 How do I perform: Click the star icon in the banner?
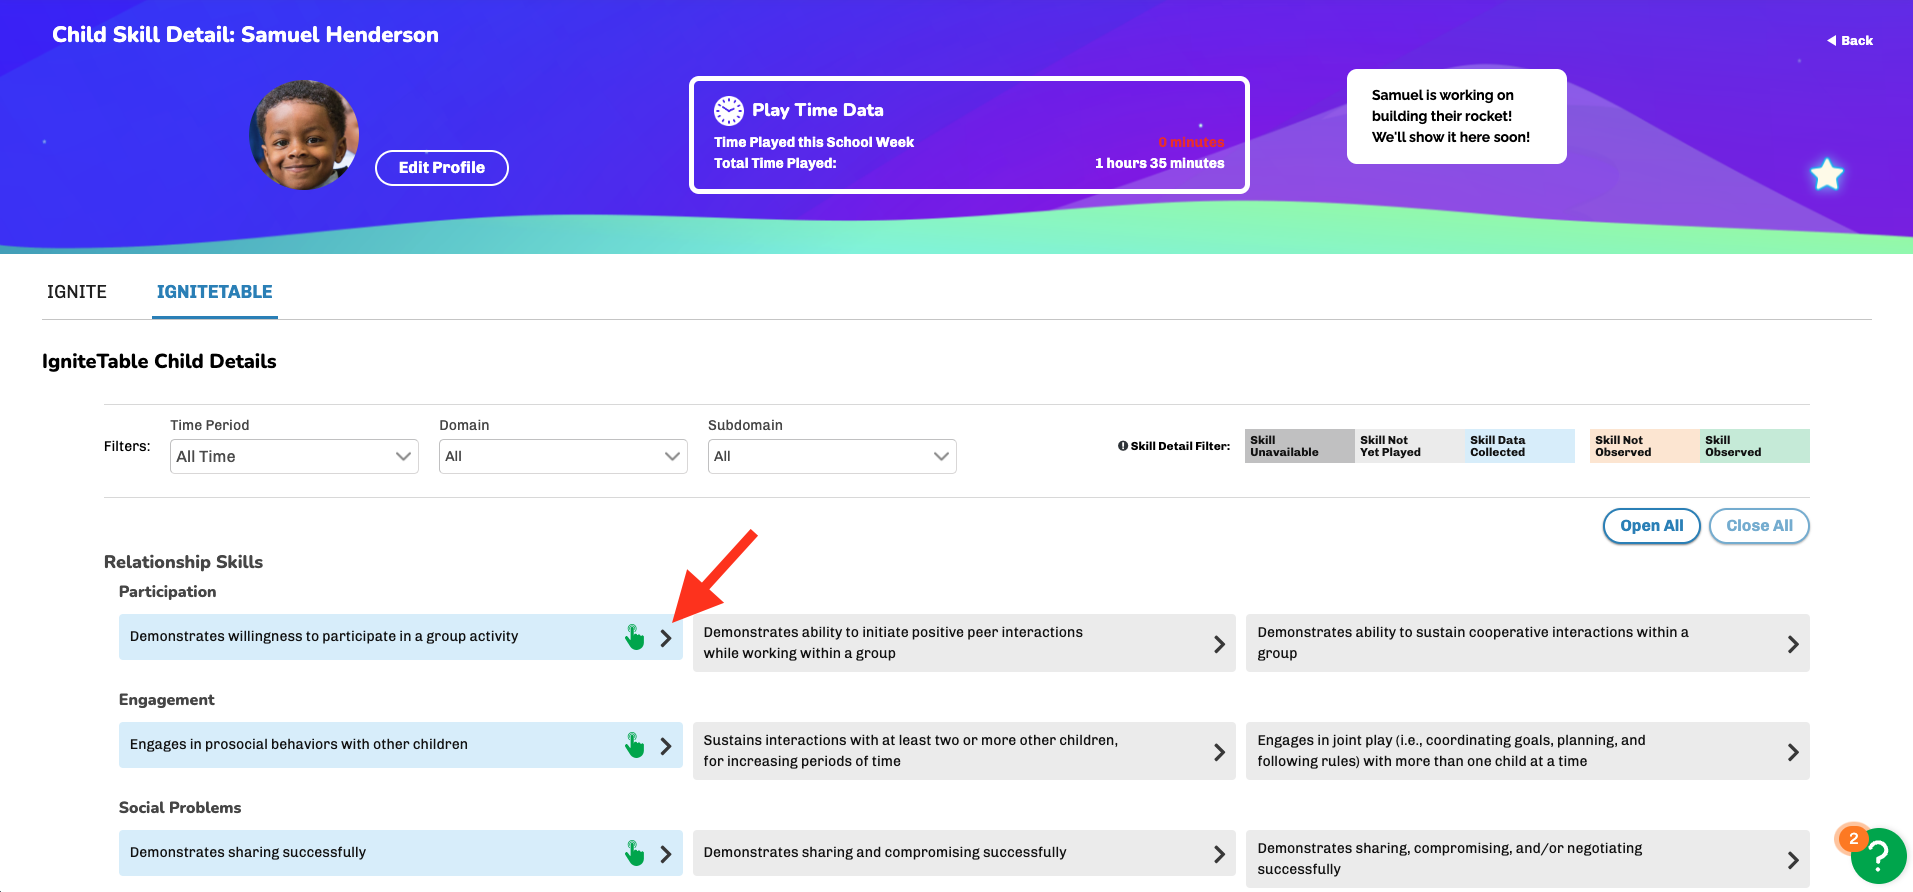click(x=1826, y=175)
